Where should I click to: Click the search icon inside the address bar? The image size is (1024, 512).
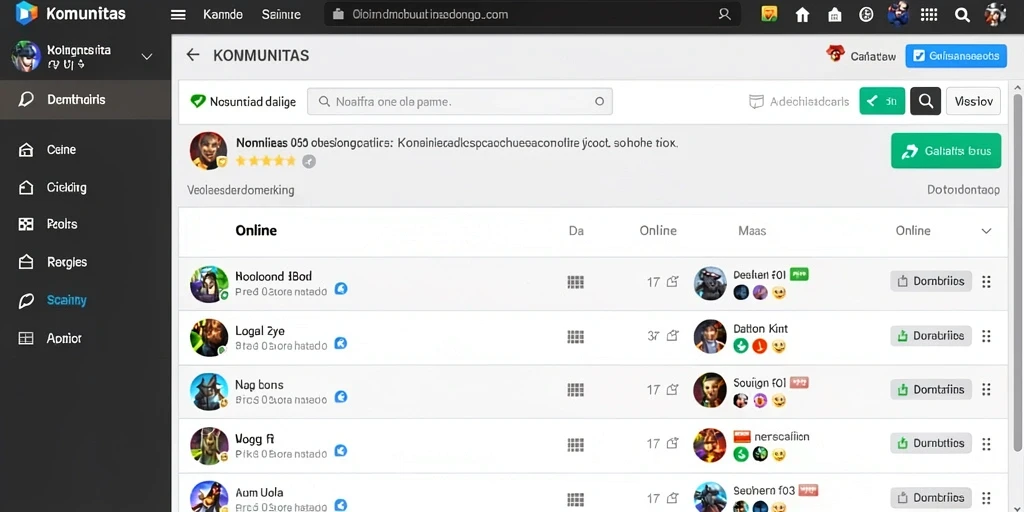(724, 14)
